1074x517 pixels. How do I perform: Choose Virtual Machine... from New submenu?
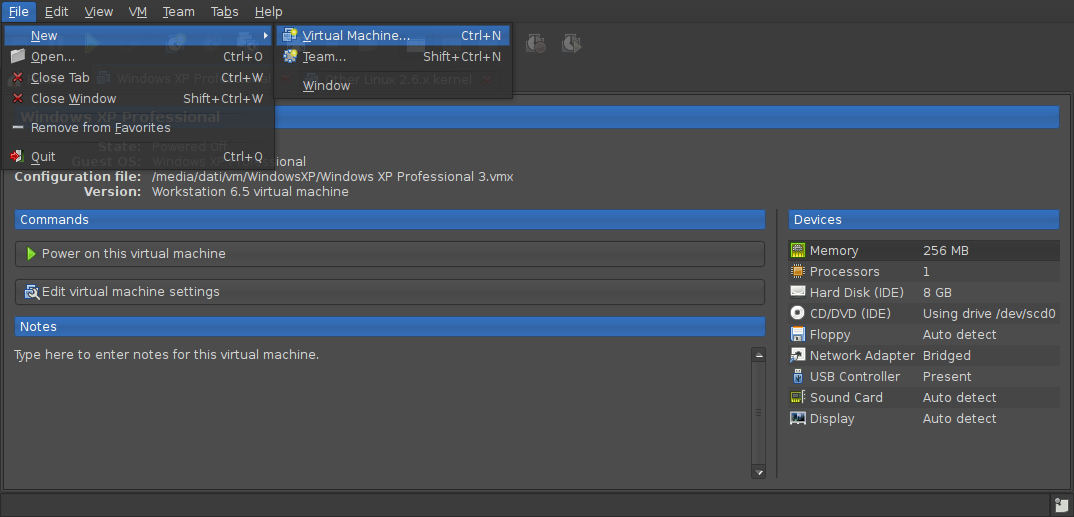[x=393, y=36]
